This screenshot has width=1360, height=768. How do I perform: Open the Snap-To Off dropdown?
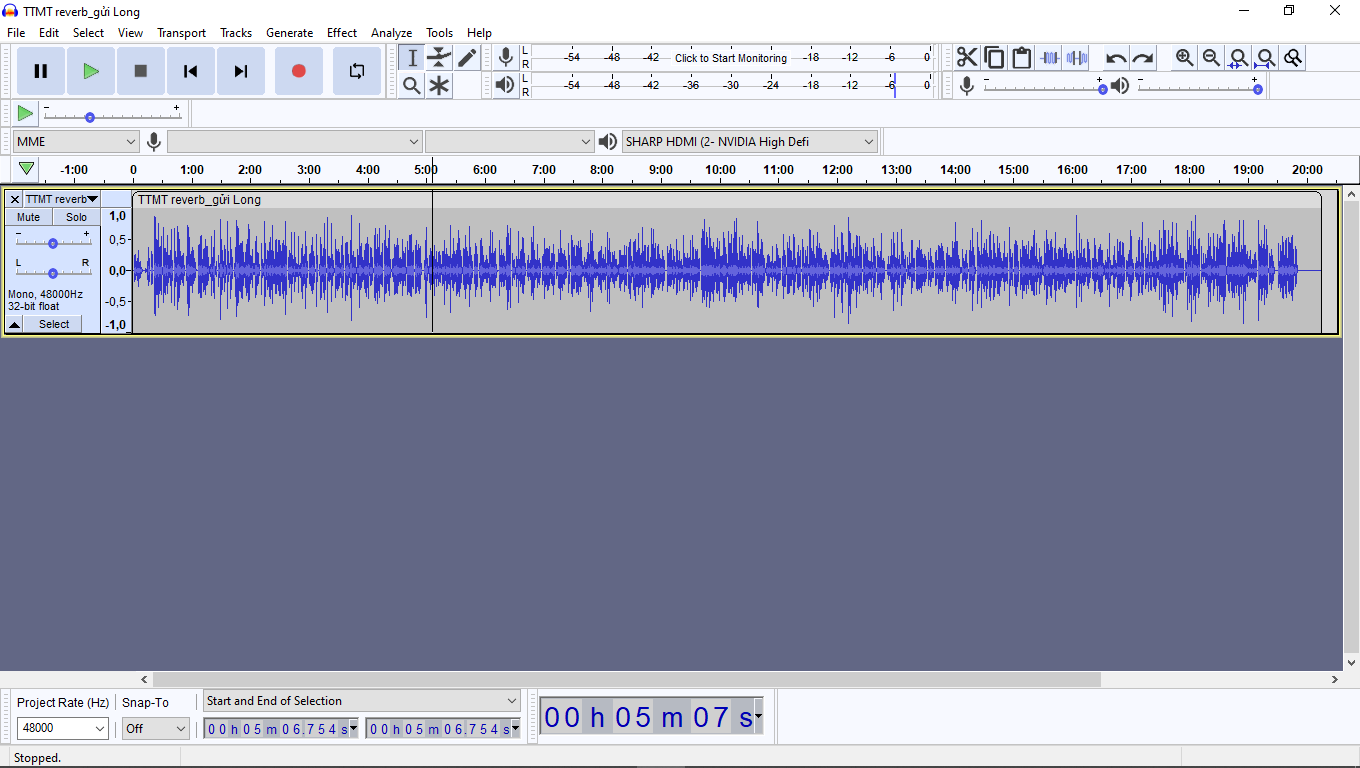click(x=155, y=728)
